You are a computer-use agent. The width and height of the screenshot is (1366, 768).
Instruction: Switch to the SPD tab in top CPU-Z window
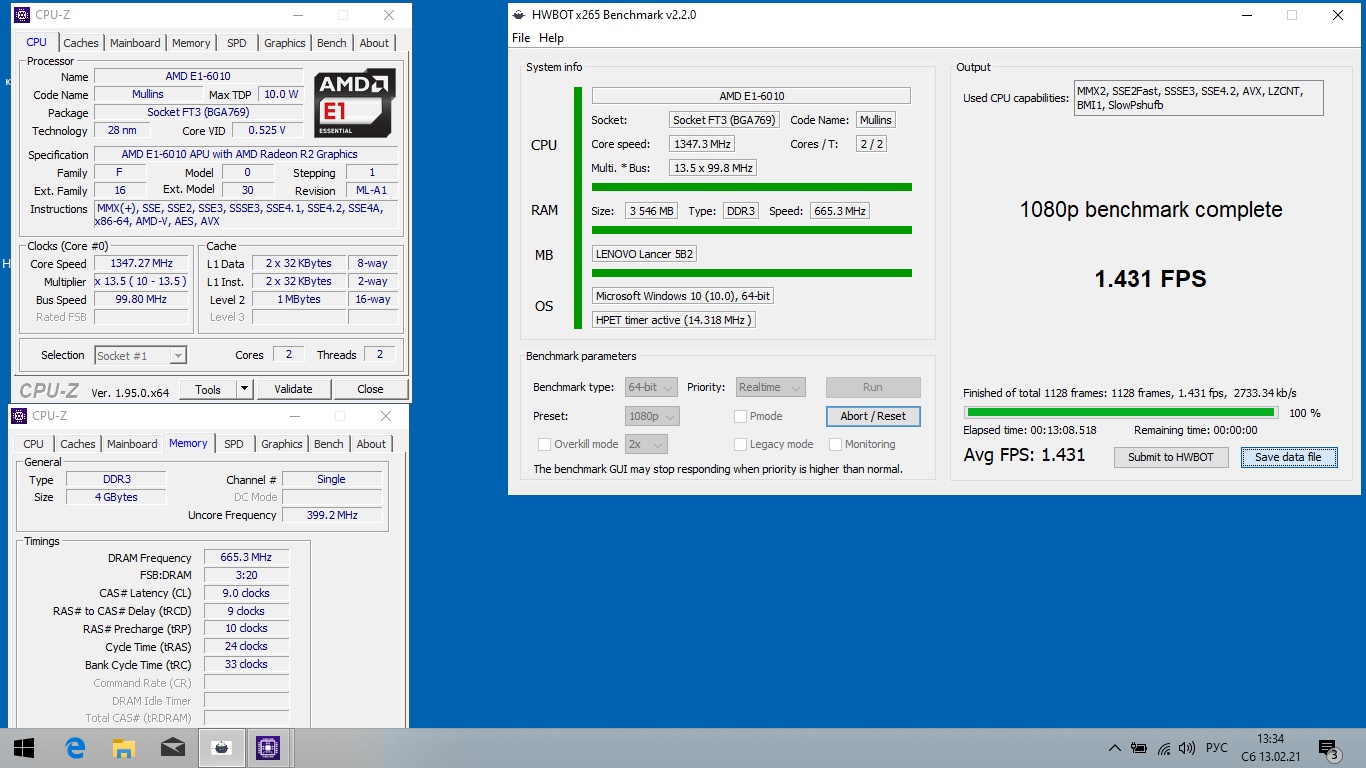tap(236, 43)
